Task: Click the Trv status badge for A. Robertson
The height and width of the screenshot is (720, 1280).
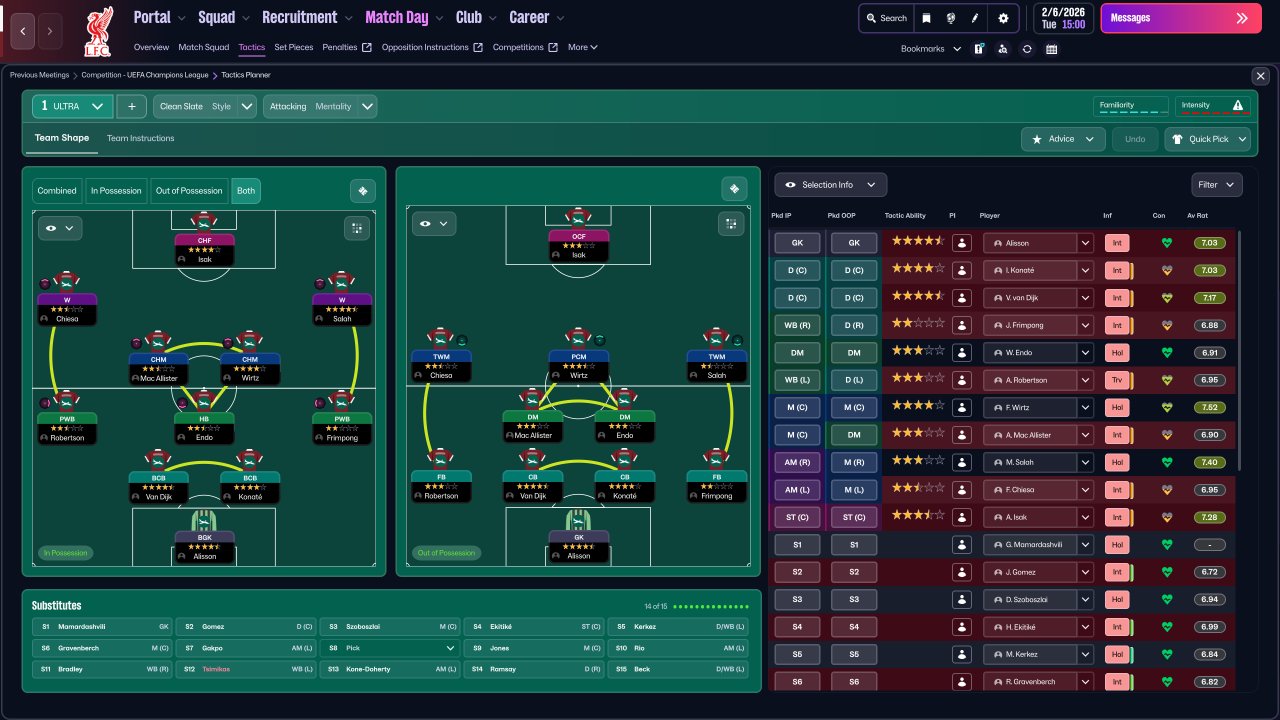Action: click(1116, 380)
